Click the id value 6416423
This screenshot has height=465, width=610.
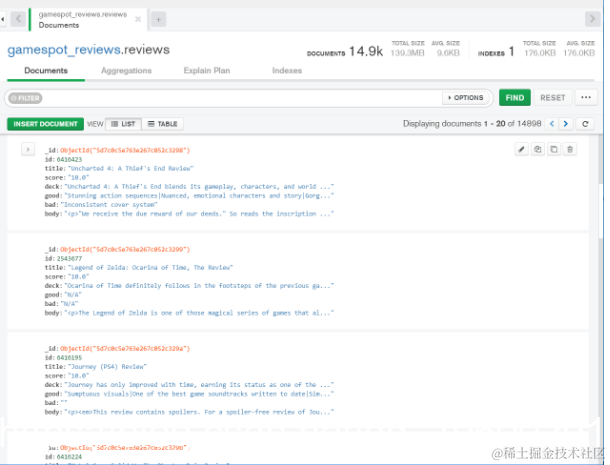(69, 160)
